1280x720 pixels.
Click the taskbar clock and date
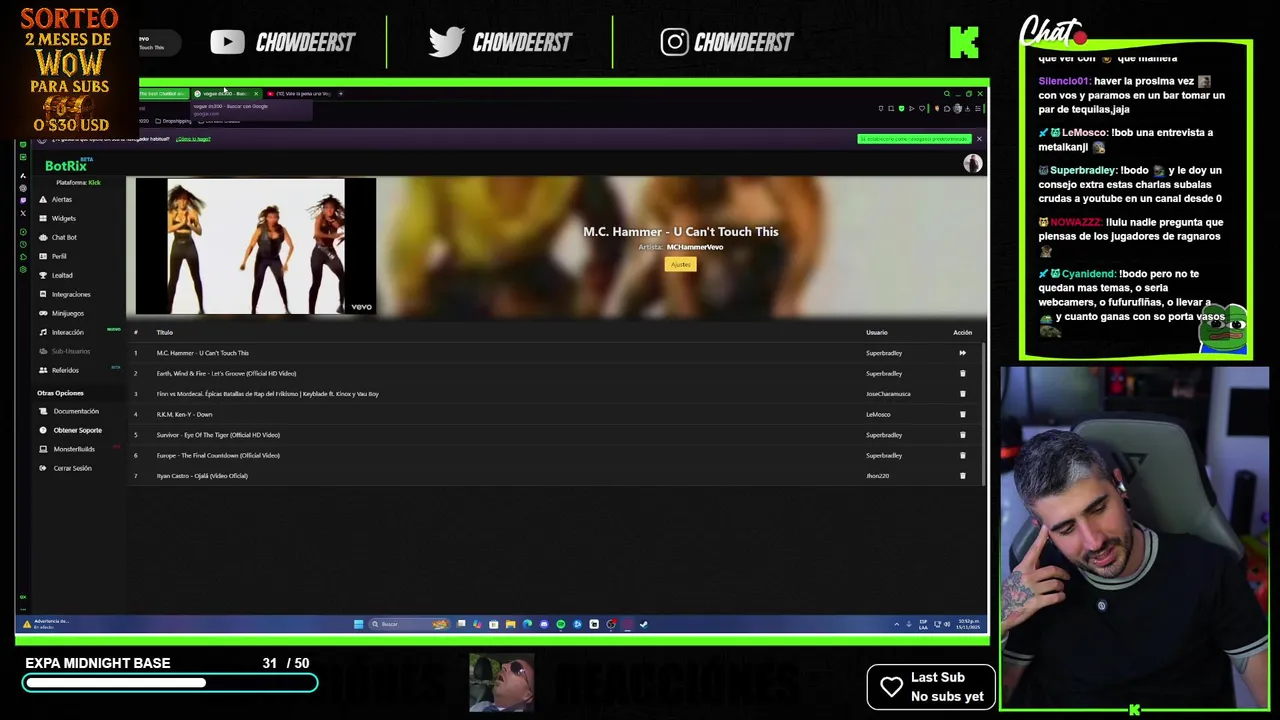968,624
